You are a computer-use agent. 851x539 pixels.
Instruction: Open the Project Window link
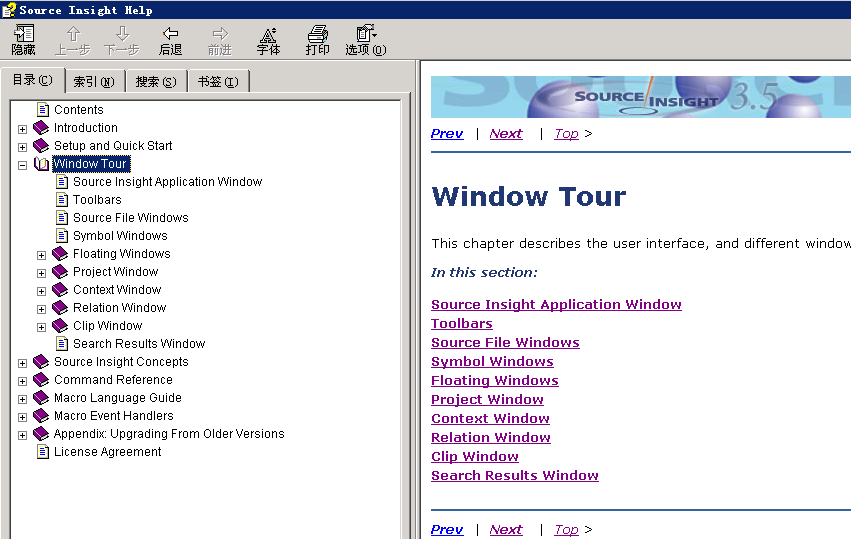(487, 400)
